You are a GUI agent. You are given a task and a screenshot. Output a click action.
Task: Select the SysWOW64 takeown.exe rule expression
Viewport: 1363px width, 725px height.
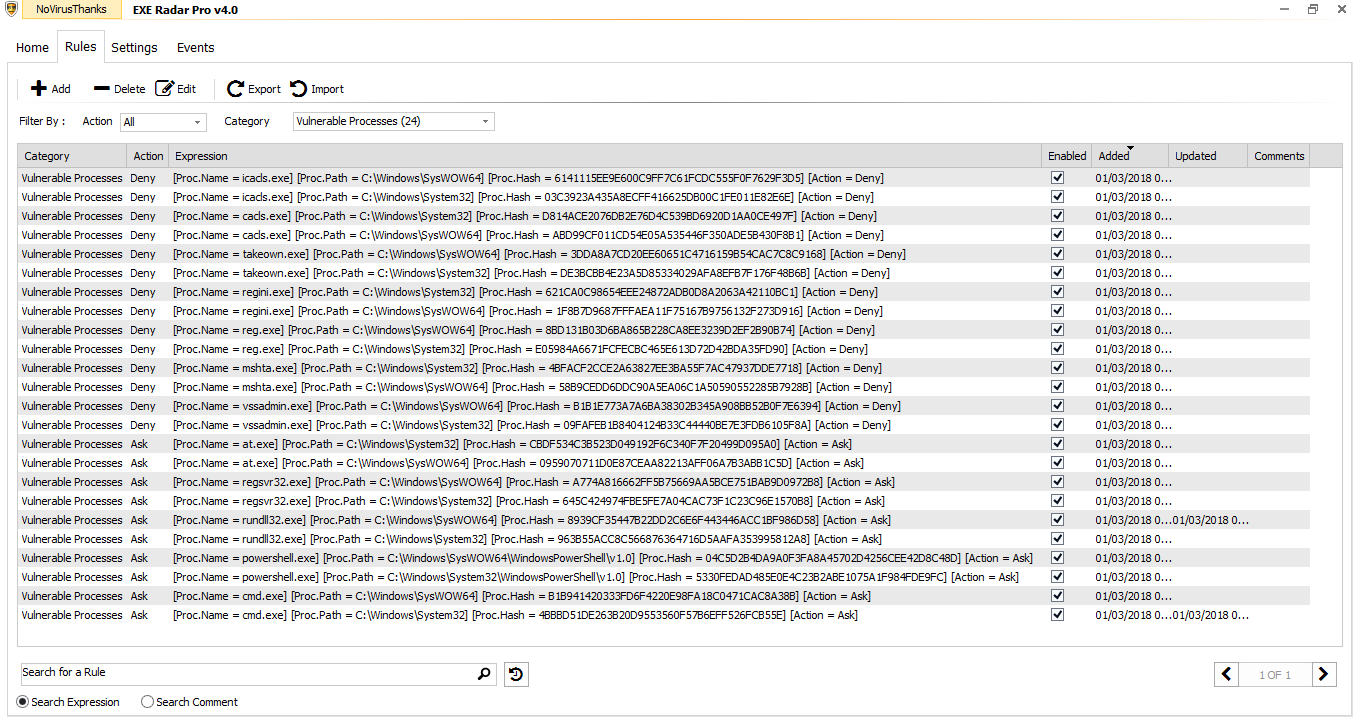[x=539, y=254]
